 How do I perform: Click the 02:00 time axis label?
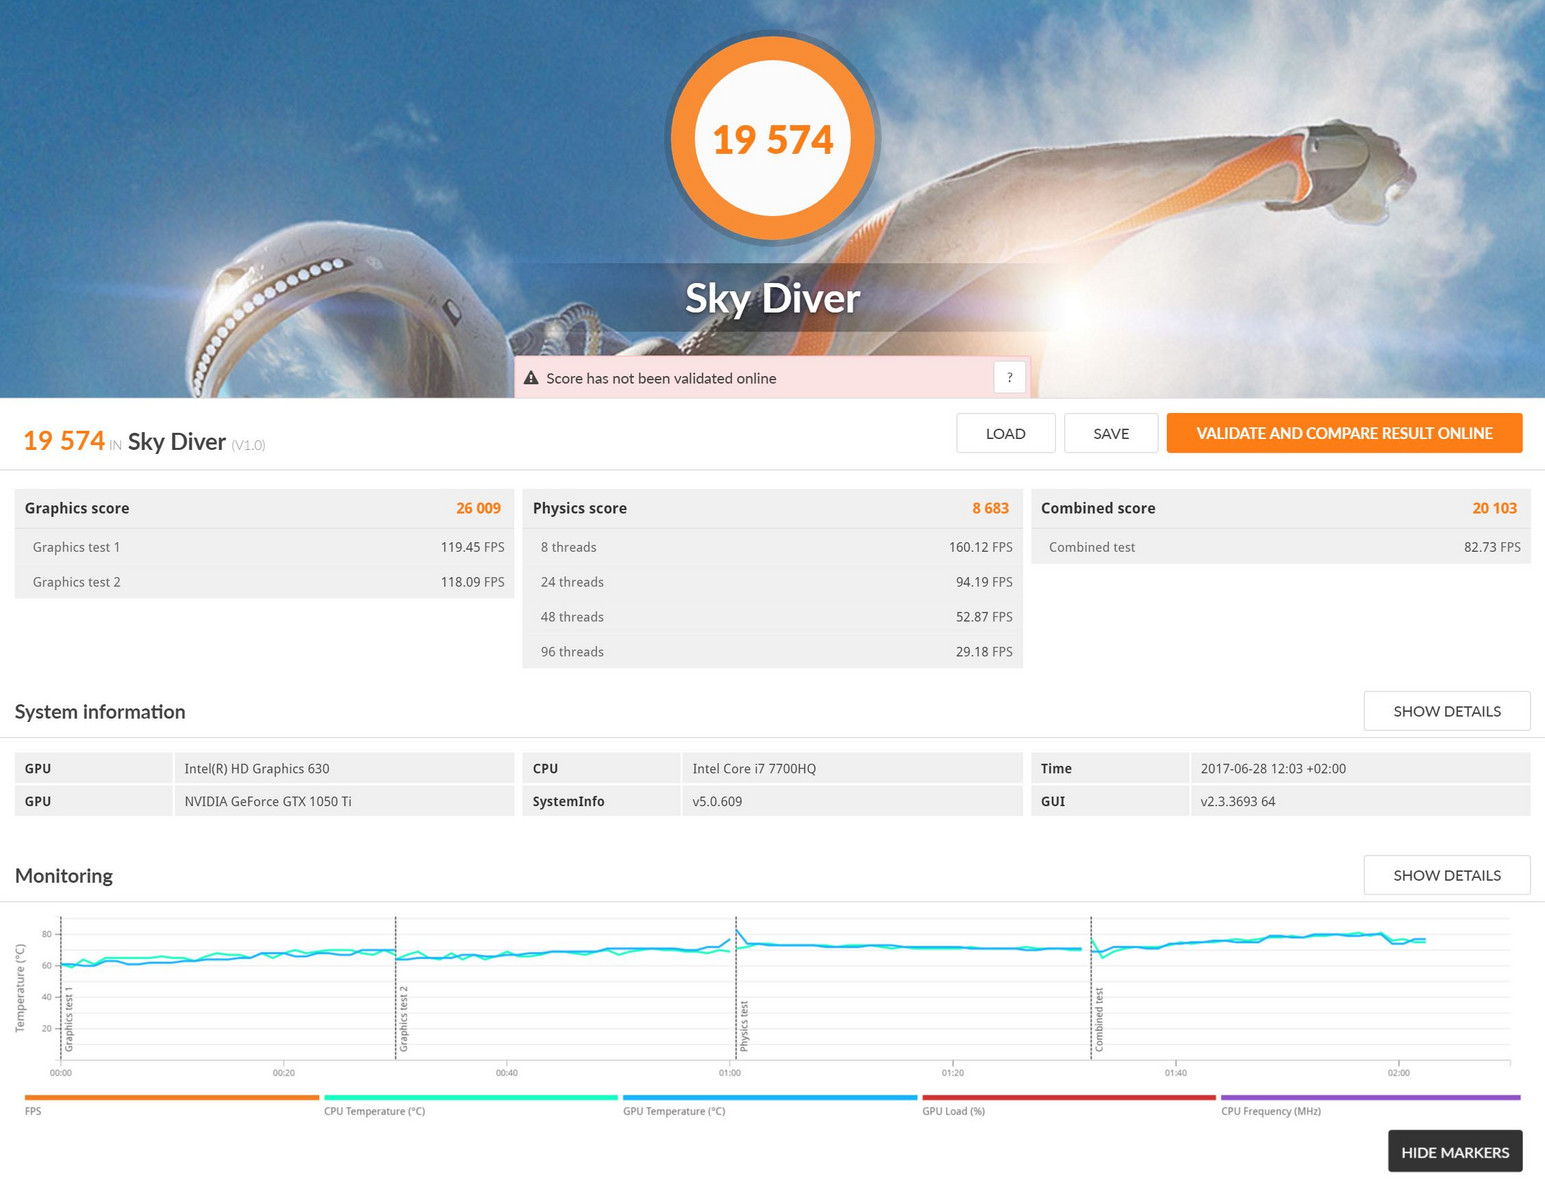[1399, 1073]
